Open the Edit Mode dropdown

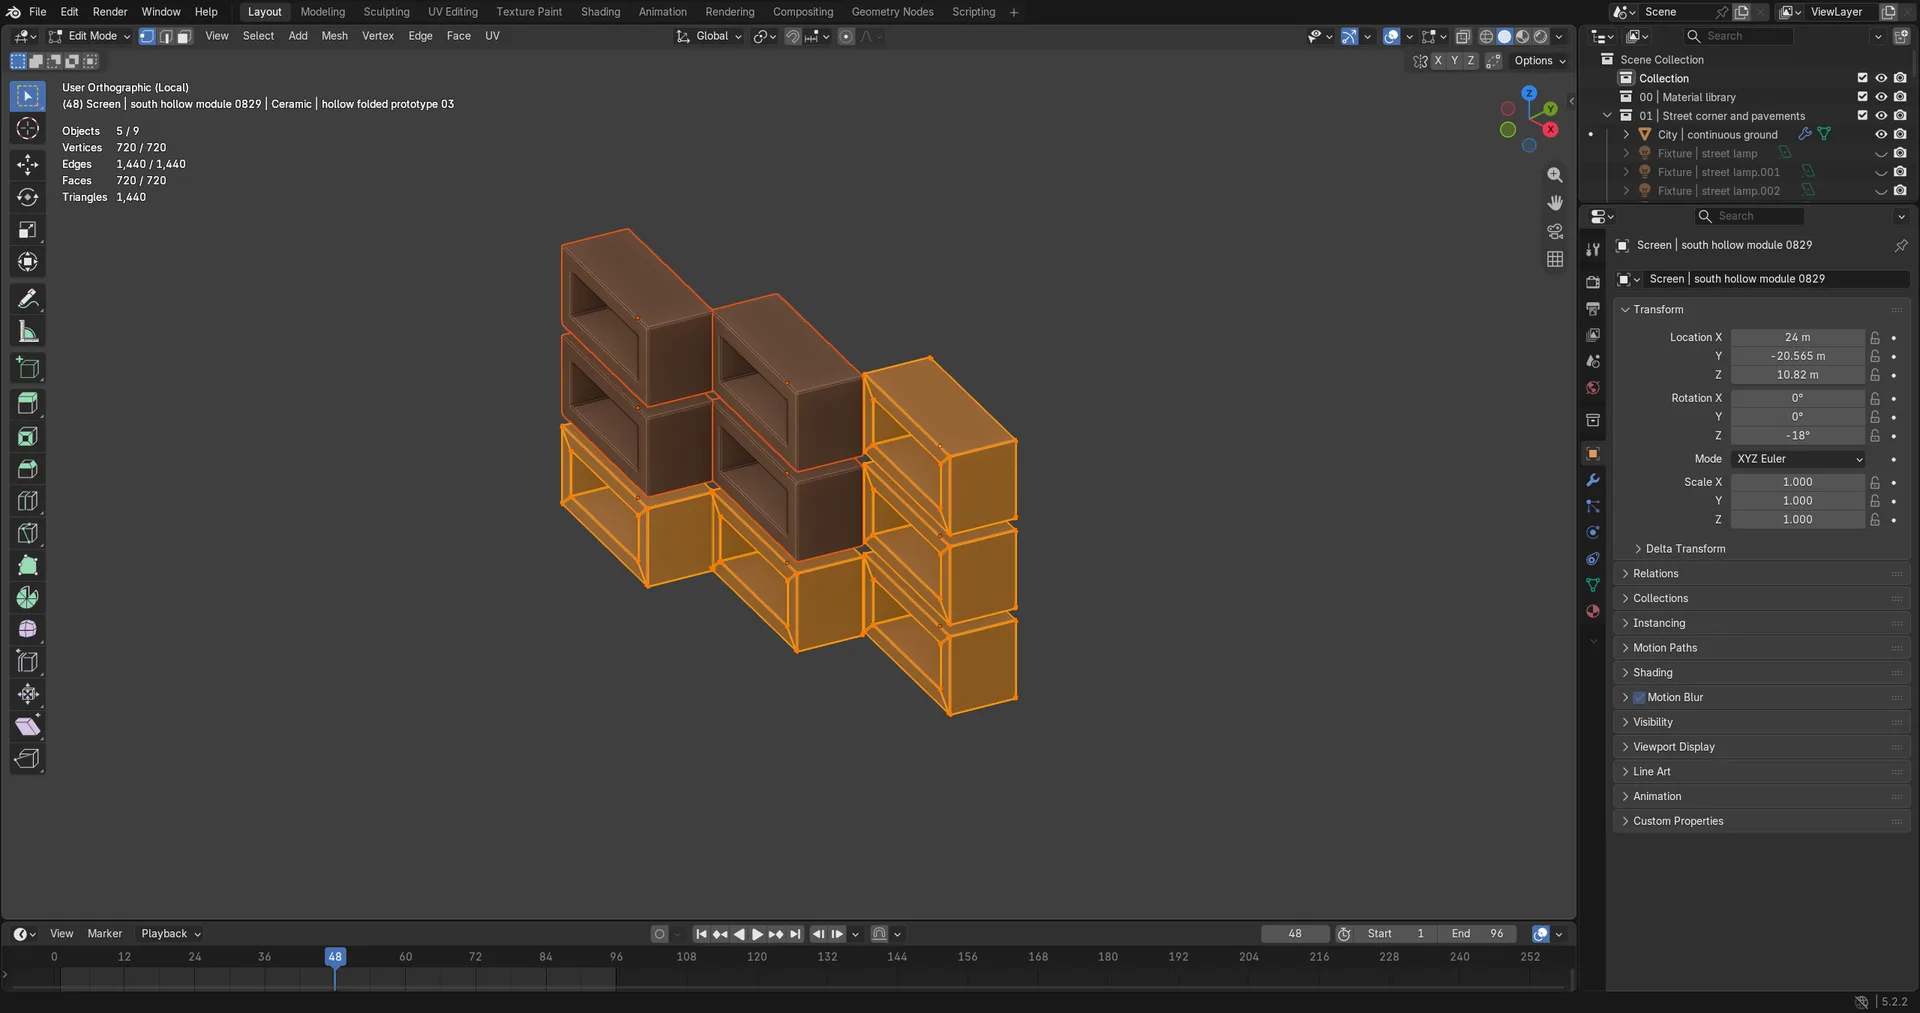90,36
